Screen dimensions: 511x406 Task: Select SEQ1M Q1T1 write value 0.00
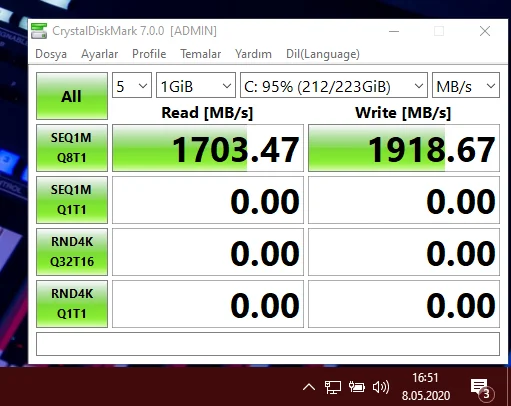pos(404,200)
